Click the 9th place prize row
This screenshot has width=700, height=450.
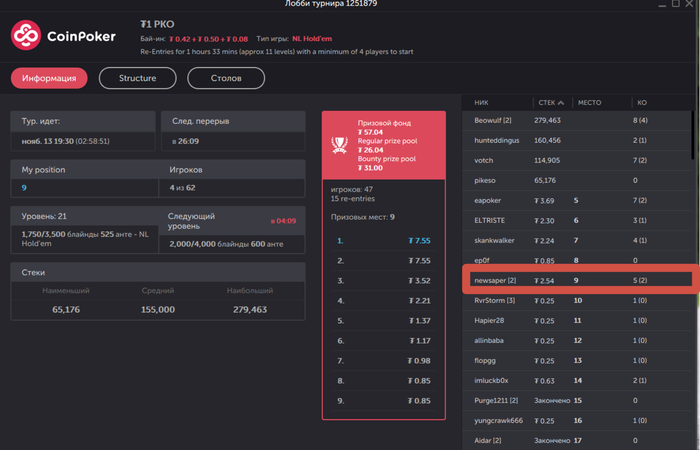(x=384, y=401)
